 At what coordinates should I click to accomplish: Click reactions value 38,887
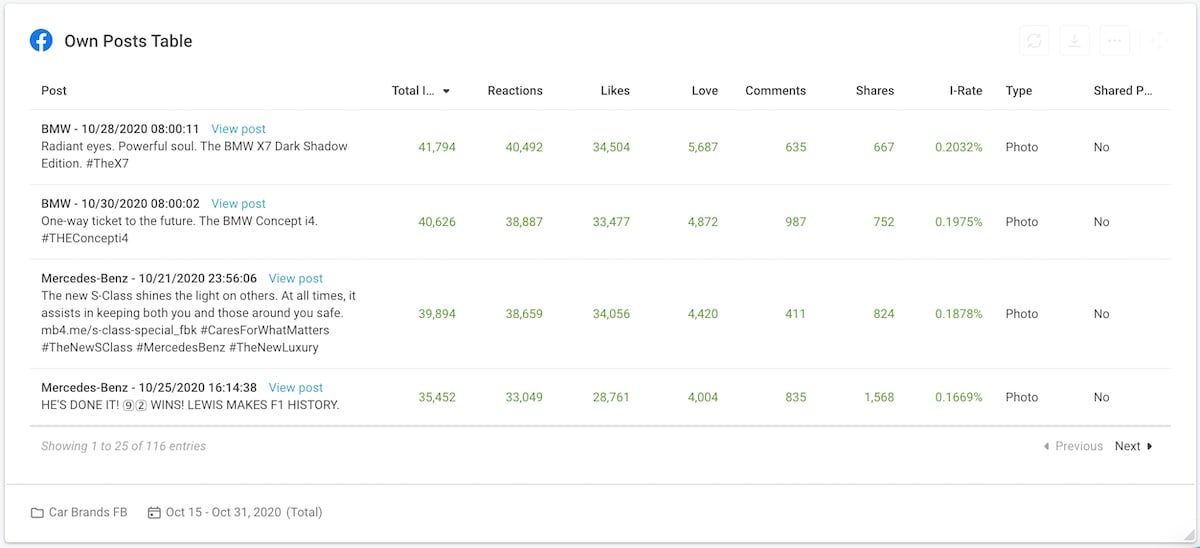[x=524, y=222]
